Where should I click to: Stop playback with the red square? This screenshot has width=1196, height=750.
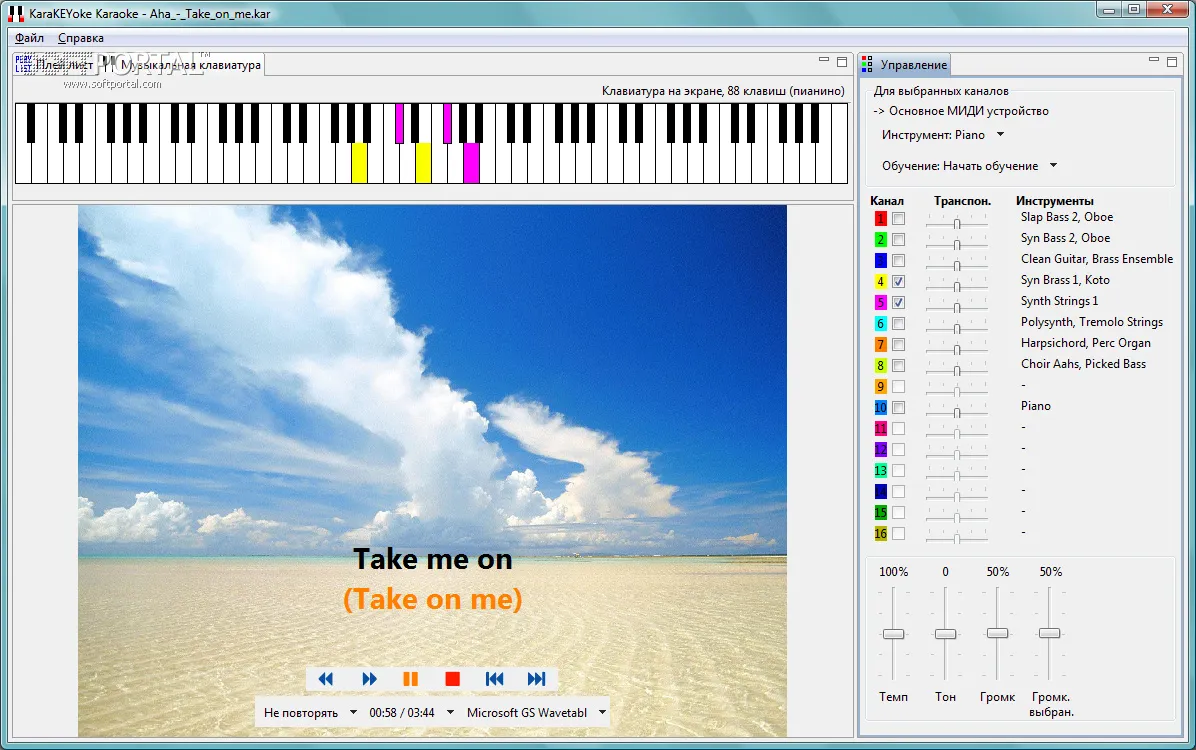[452, 679]
